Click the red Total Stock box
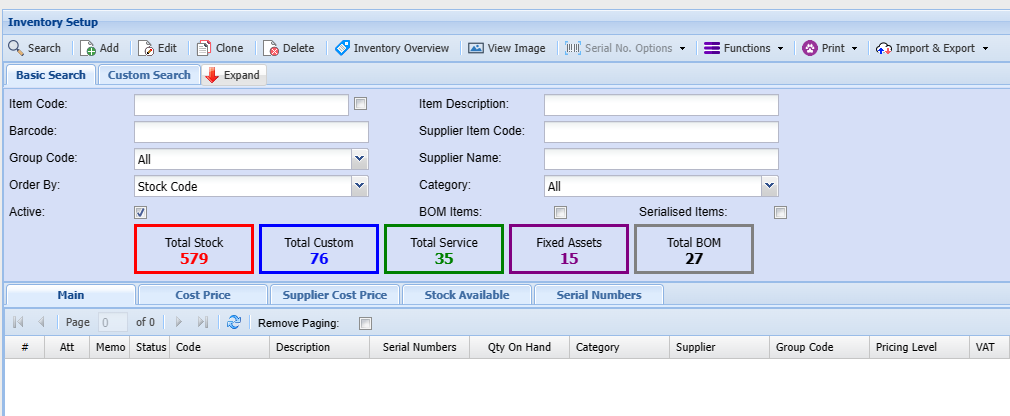Screen dimensions: 1010x416 point(194,249)
